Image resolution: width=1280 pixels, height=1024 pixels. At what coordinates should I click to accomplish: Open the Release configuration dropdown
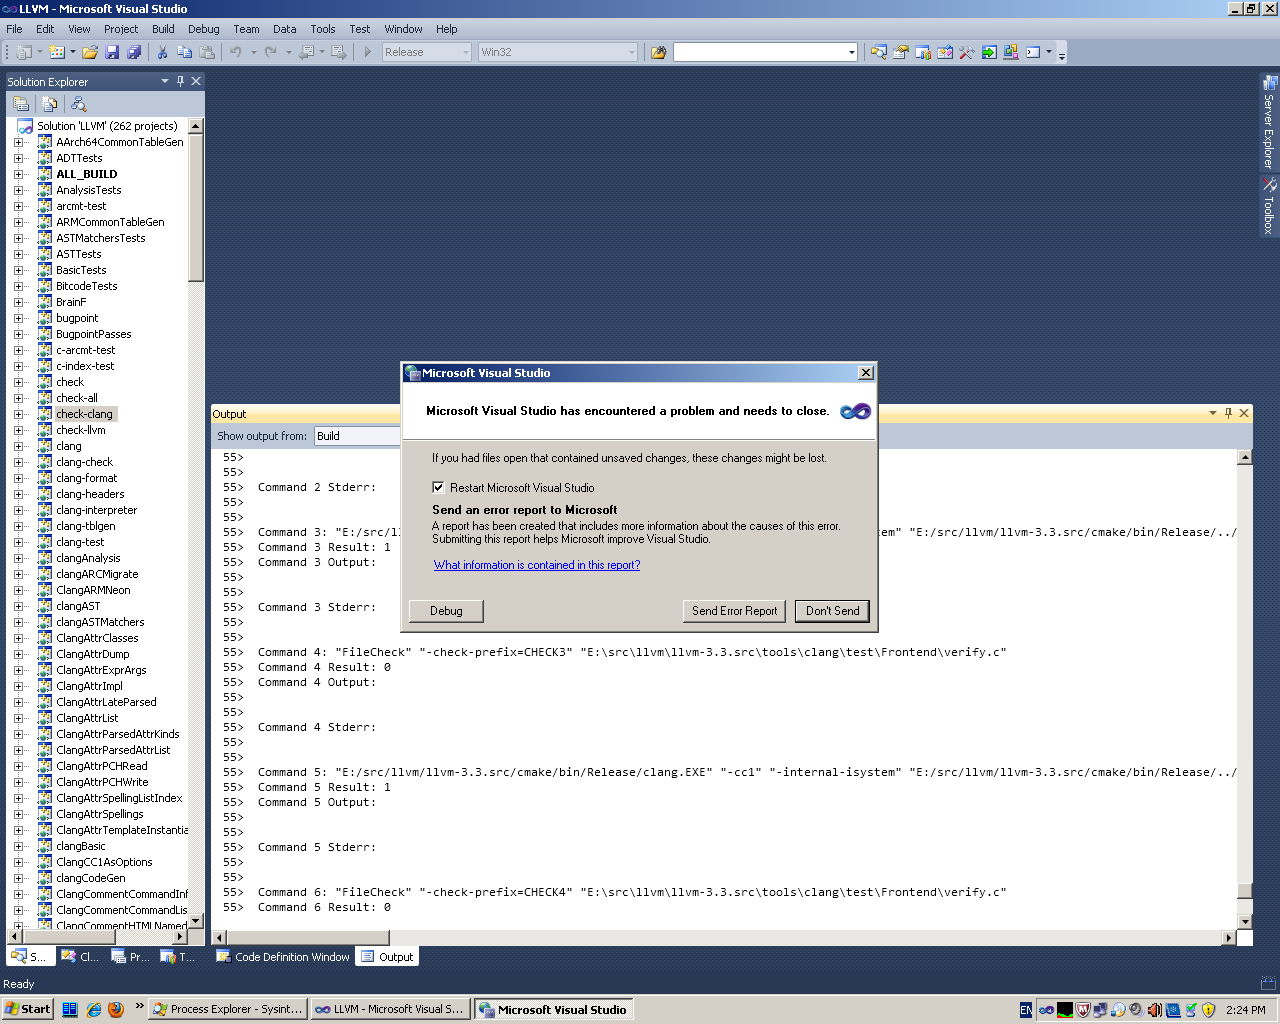[466, 52]
